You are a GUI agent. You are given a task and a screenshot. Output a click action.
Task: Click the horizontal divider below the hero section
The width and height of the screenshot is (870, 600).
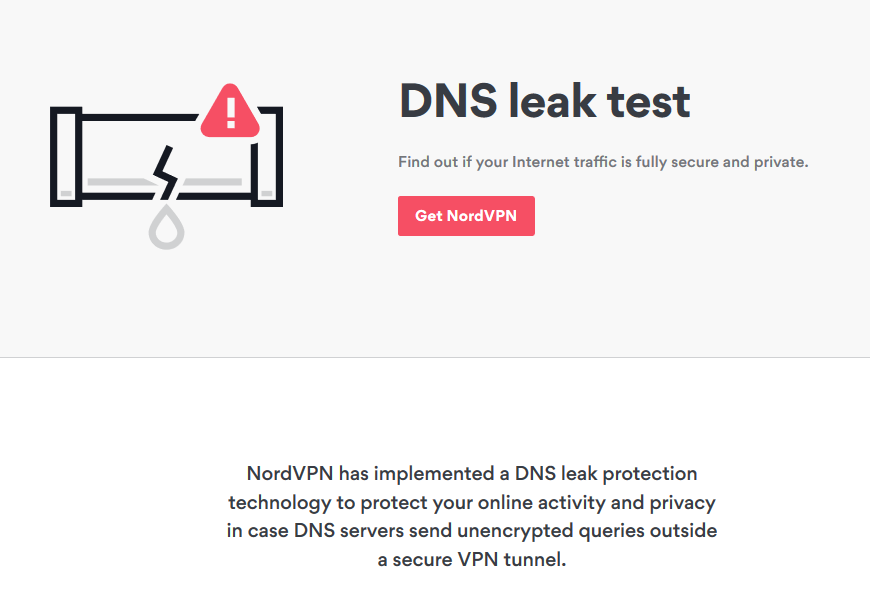click(x=435, y=357)
